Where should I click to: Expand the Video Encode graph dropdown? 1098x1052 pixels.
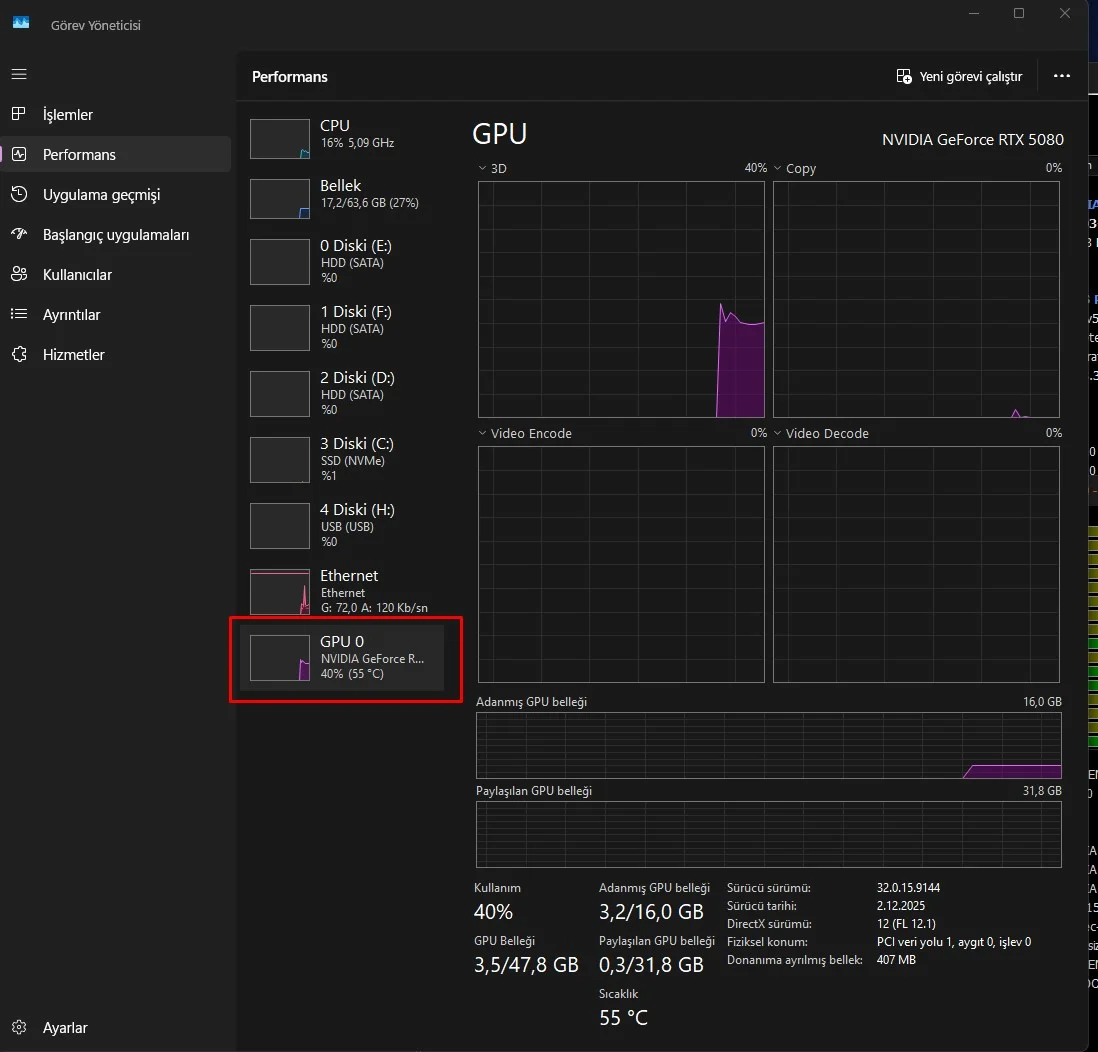tap(483, 434)
